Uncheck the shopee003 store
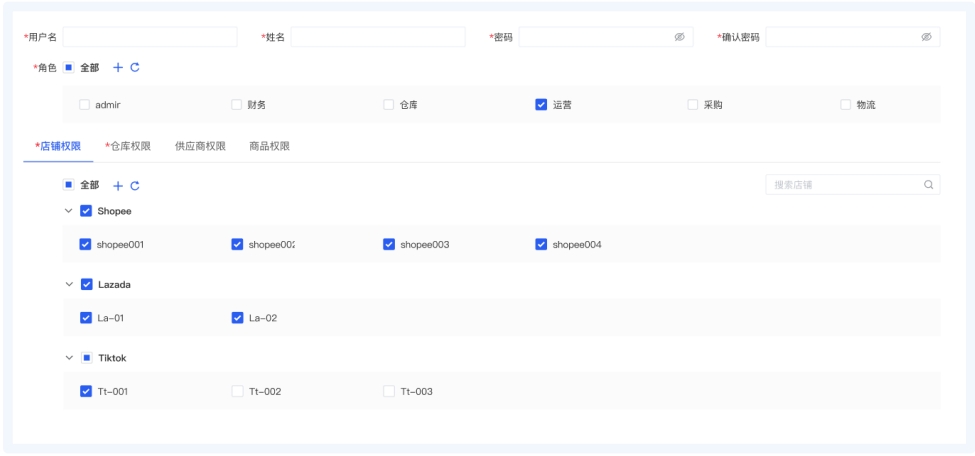 (x=389, y=244)
